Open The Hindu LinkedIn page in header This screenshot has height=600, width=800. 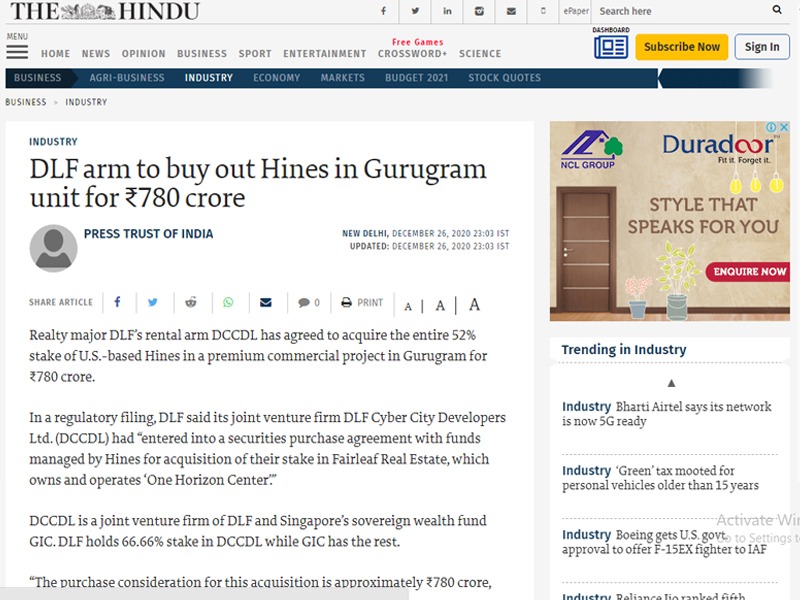coord(447,11)
